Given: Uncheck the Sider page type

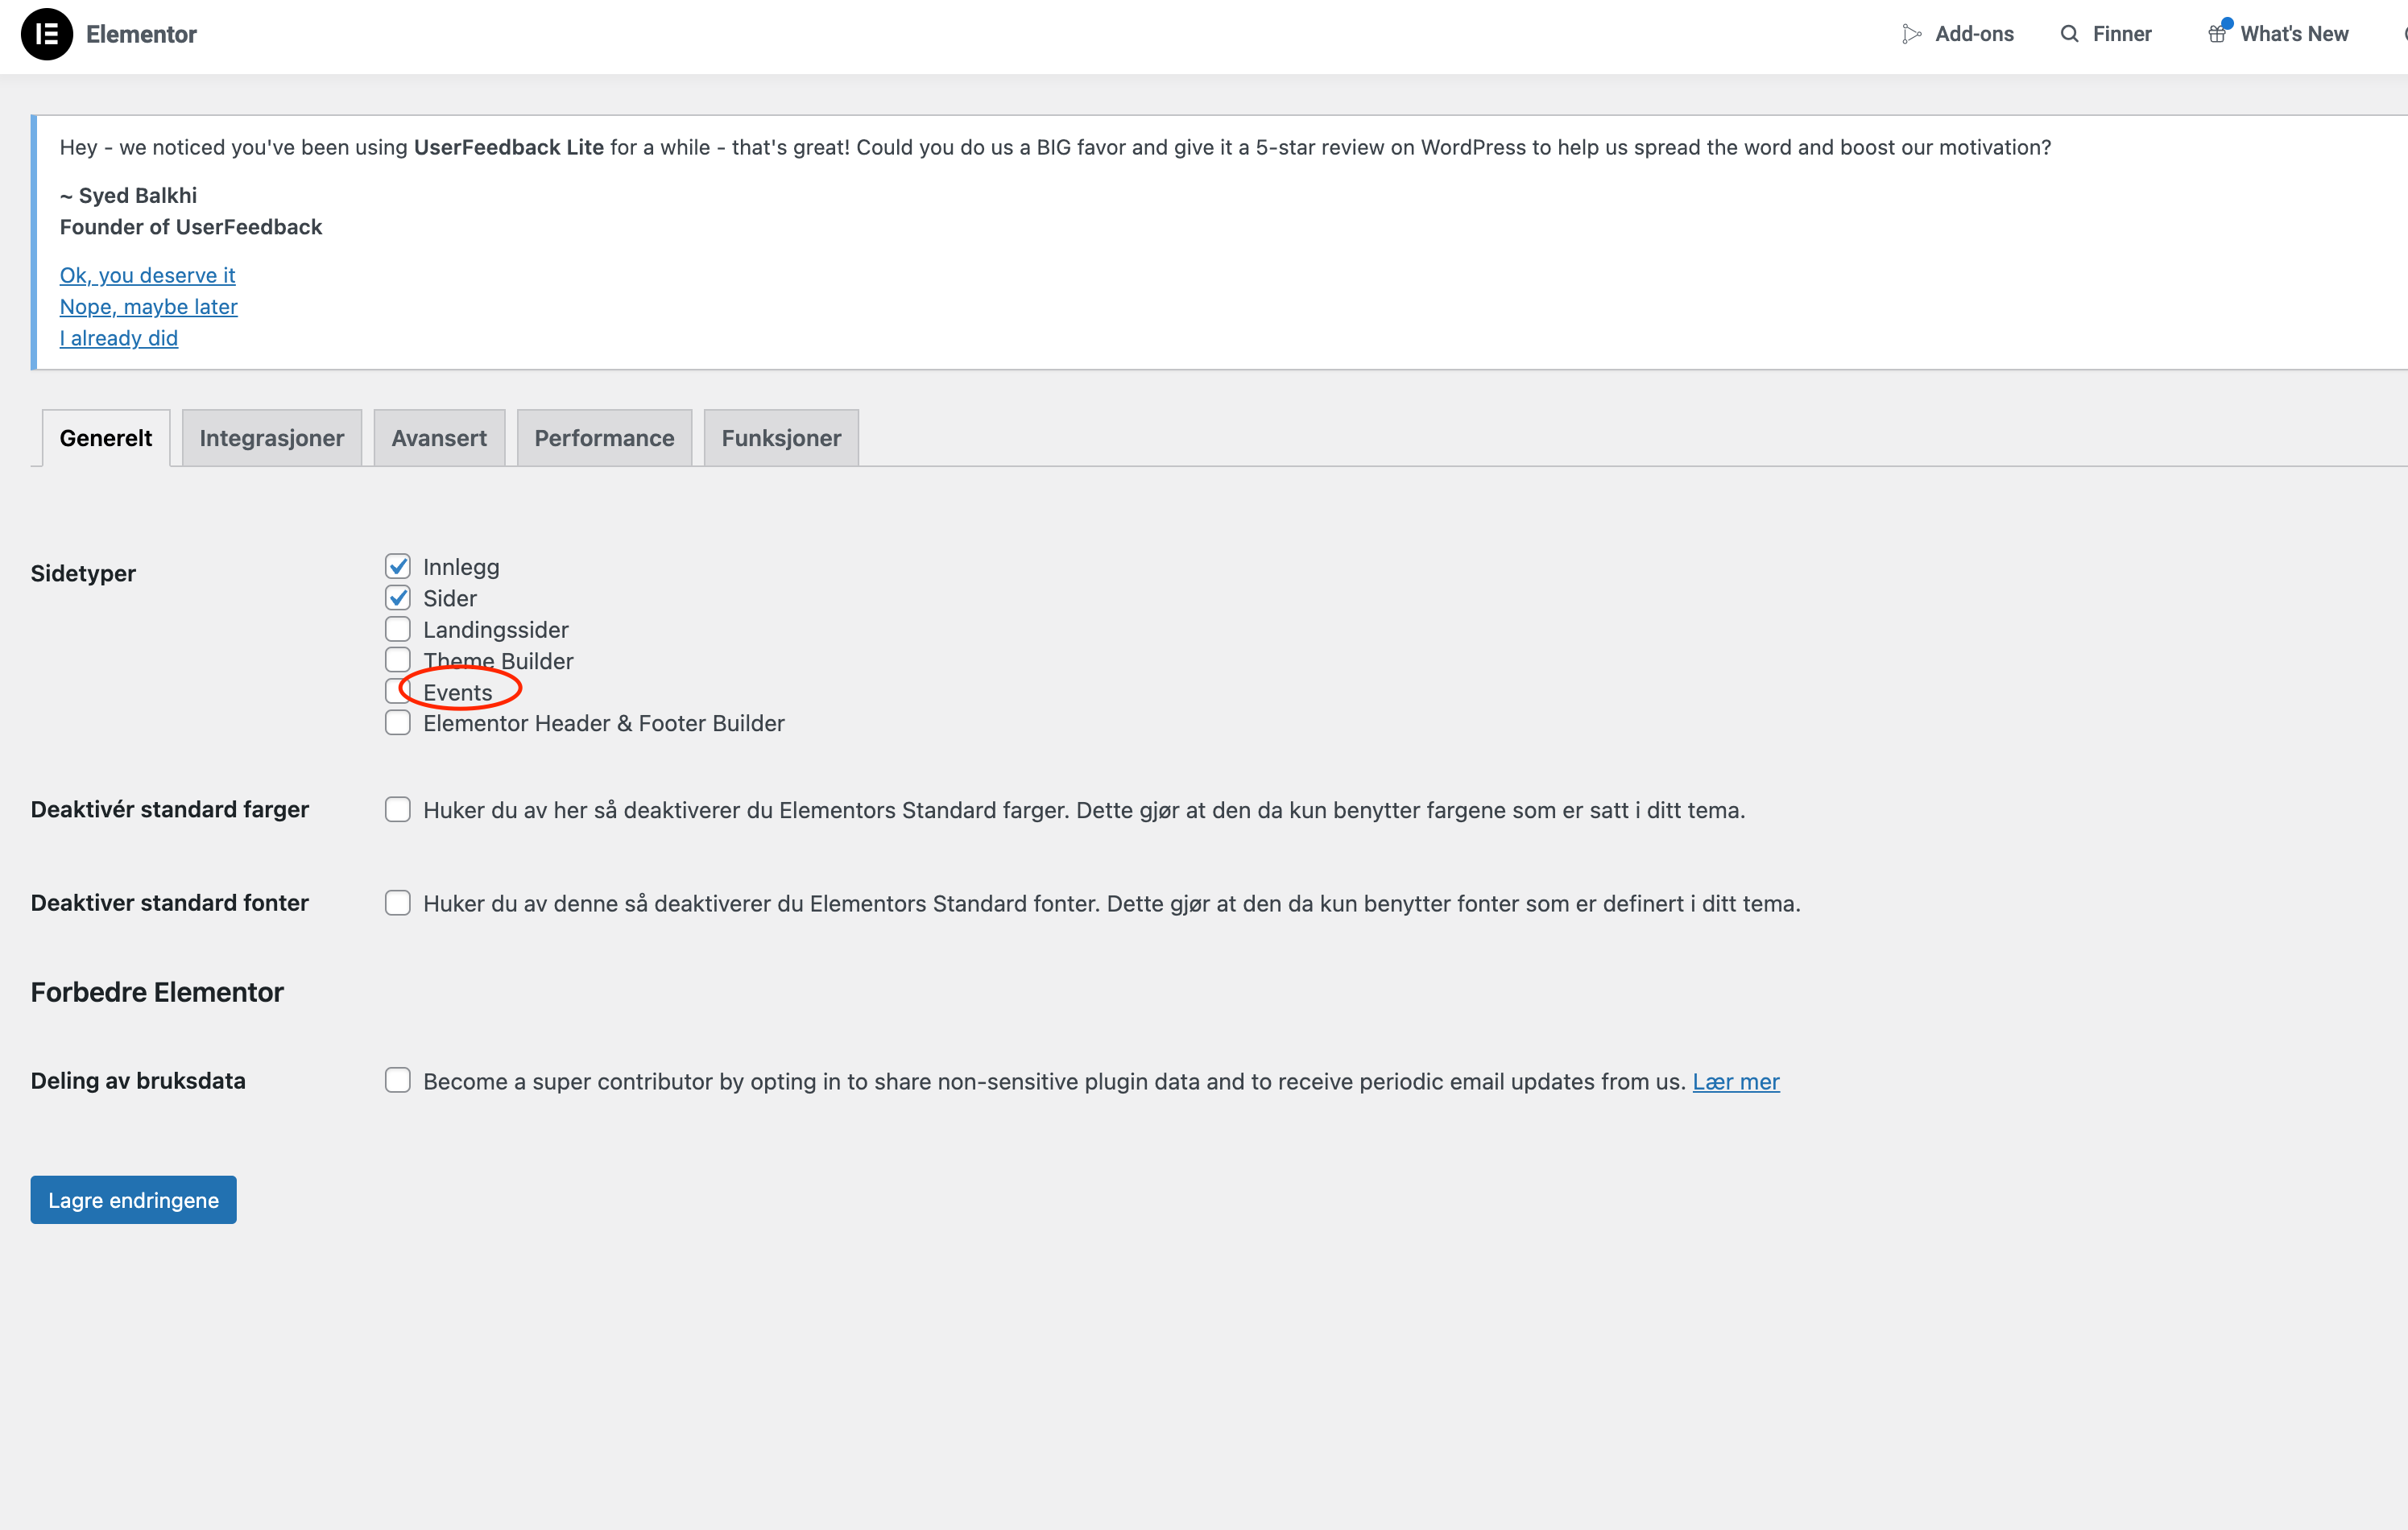Looking at the screenshot, I should [398, 598].
